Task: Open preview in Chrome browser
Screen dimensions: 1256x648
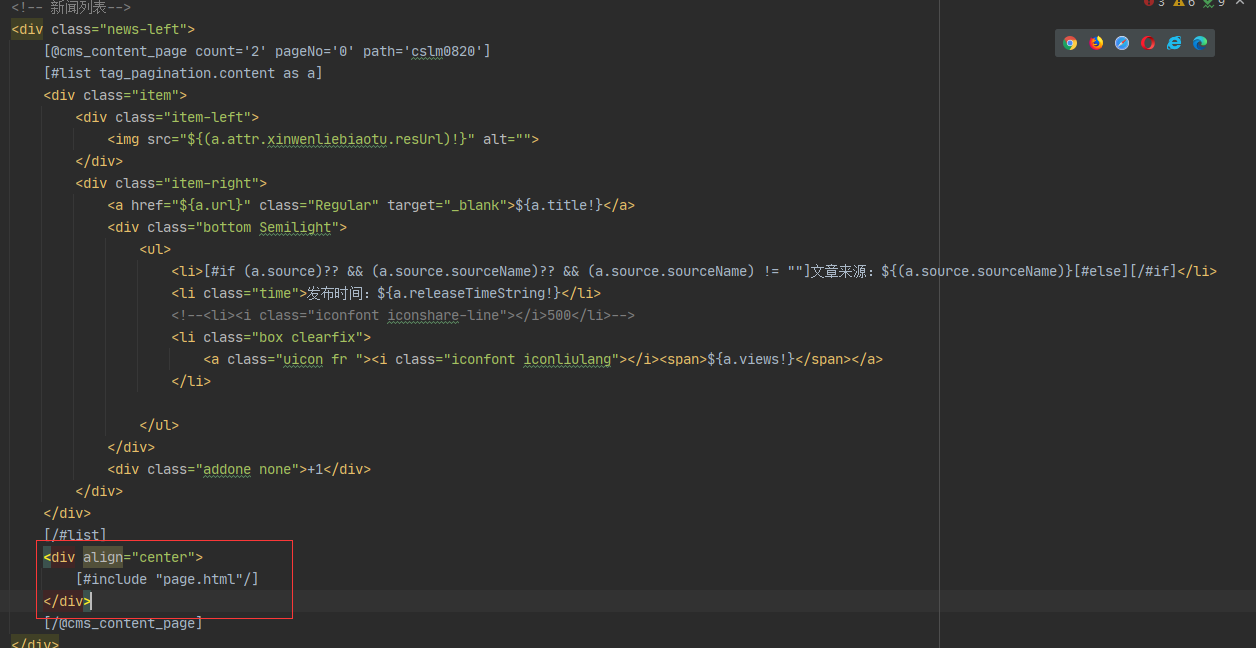Action: coord(1070,43)
